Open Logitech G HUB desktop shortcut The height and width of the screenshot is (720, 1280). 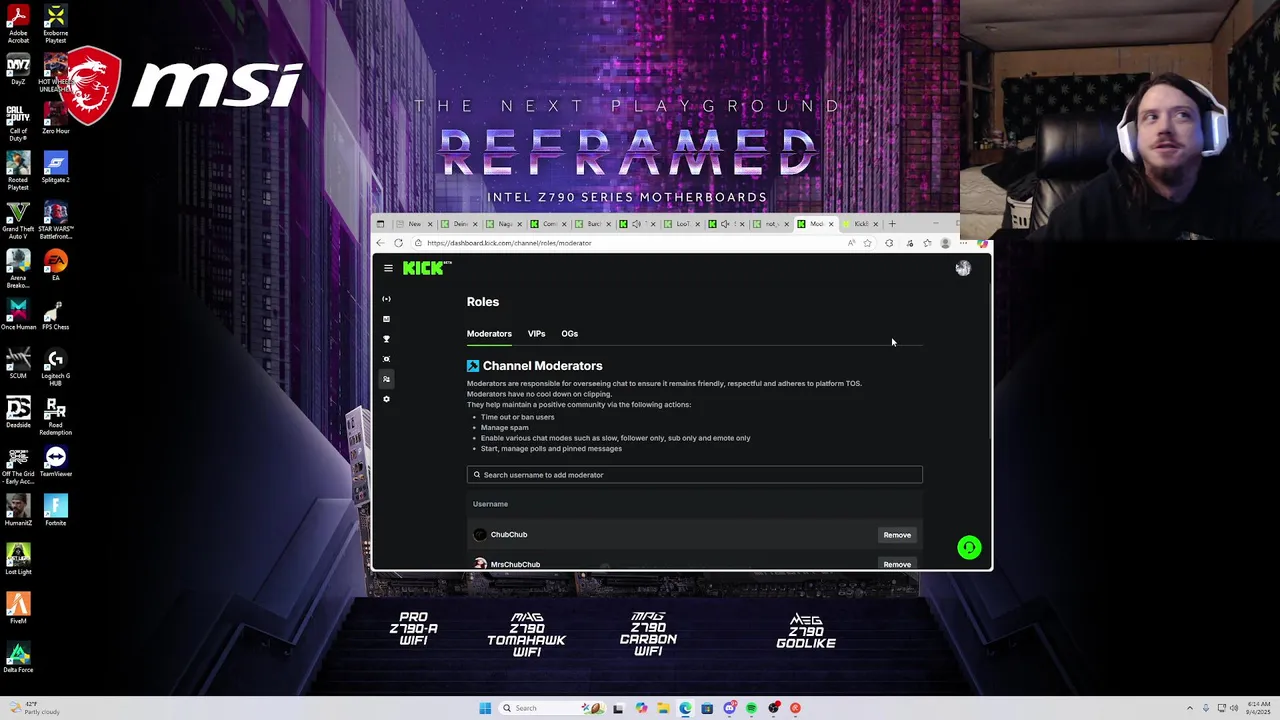click(x=55, y=367)
